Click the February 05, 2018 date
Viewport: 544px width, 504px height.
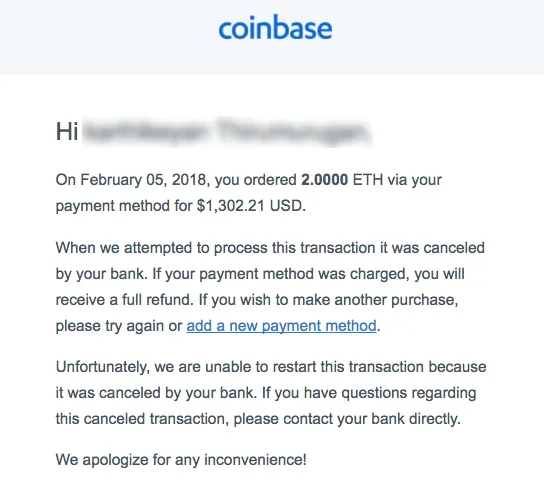(143, 180)
